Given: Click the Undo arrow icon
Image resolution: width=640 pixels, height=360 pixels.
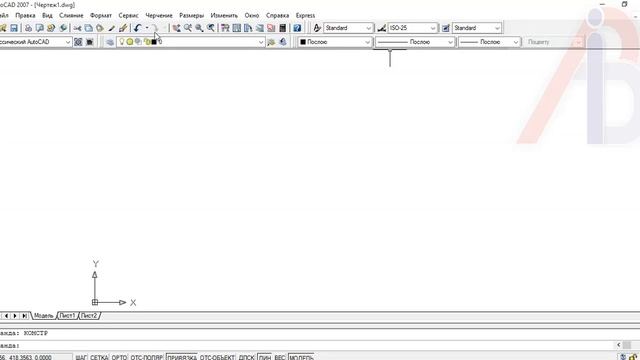Looking at the screenshot, I should point(138,28).
